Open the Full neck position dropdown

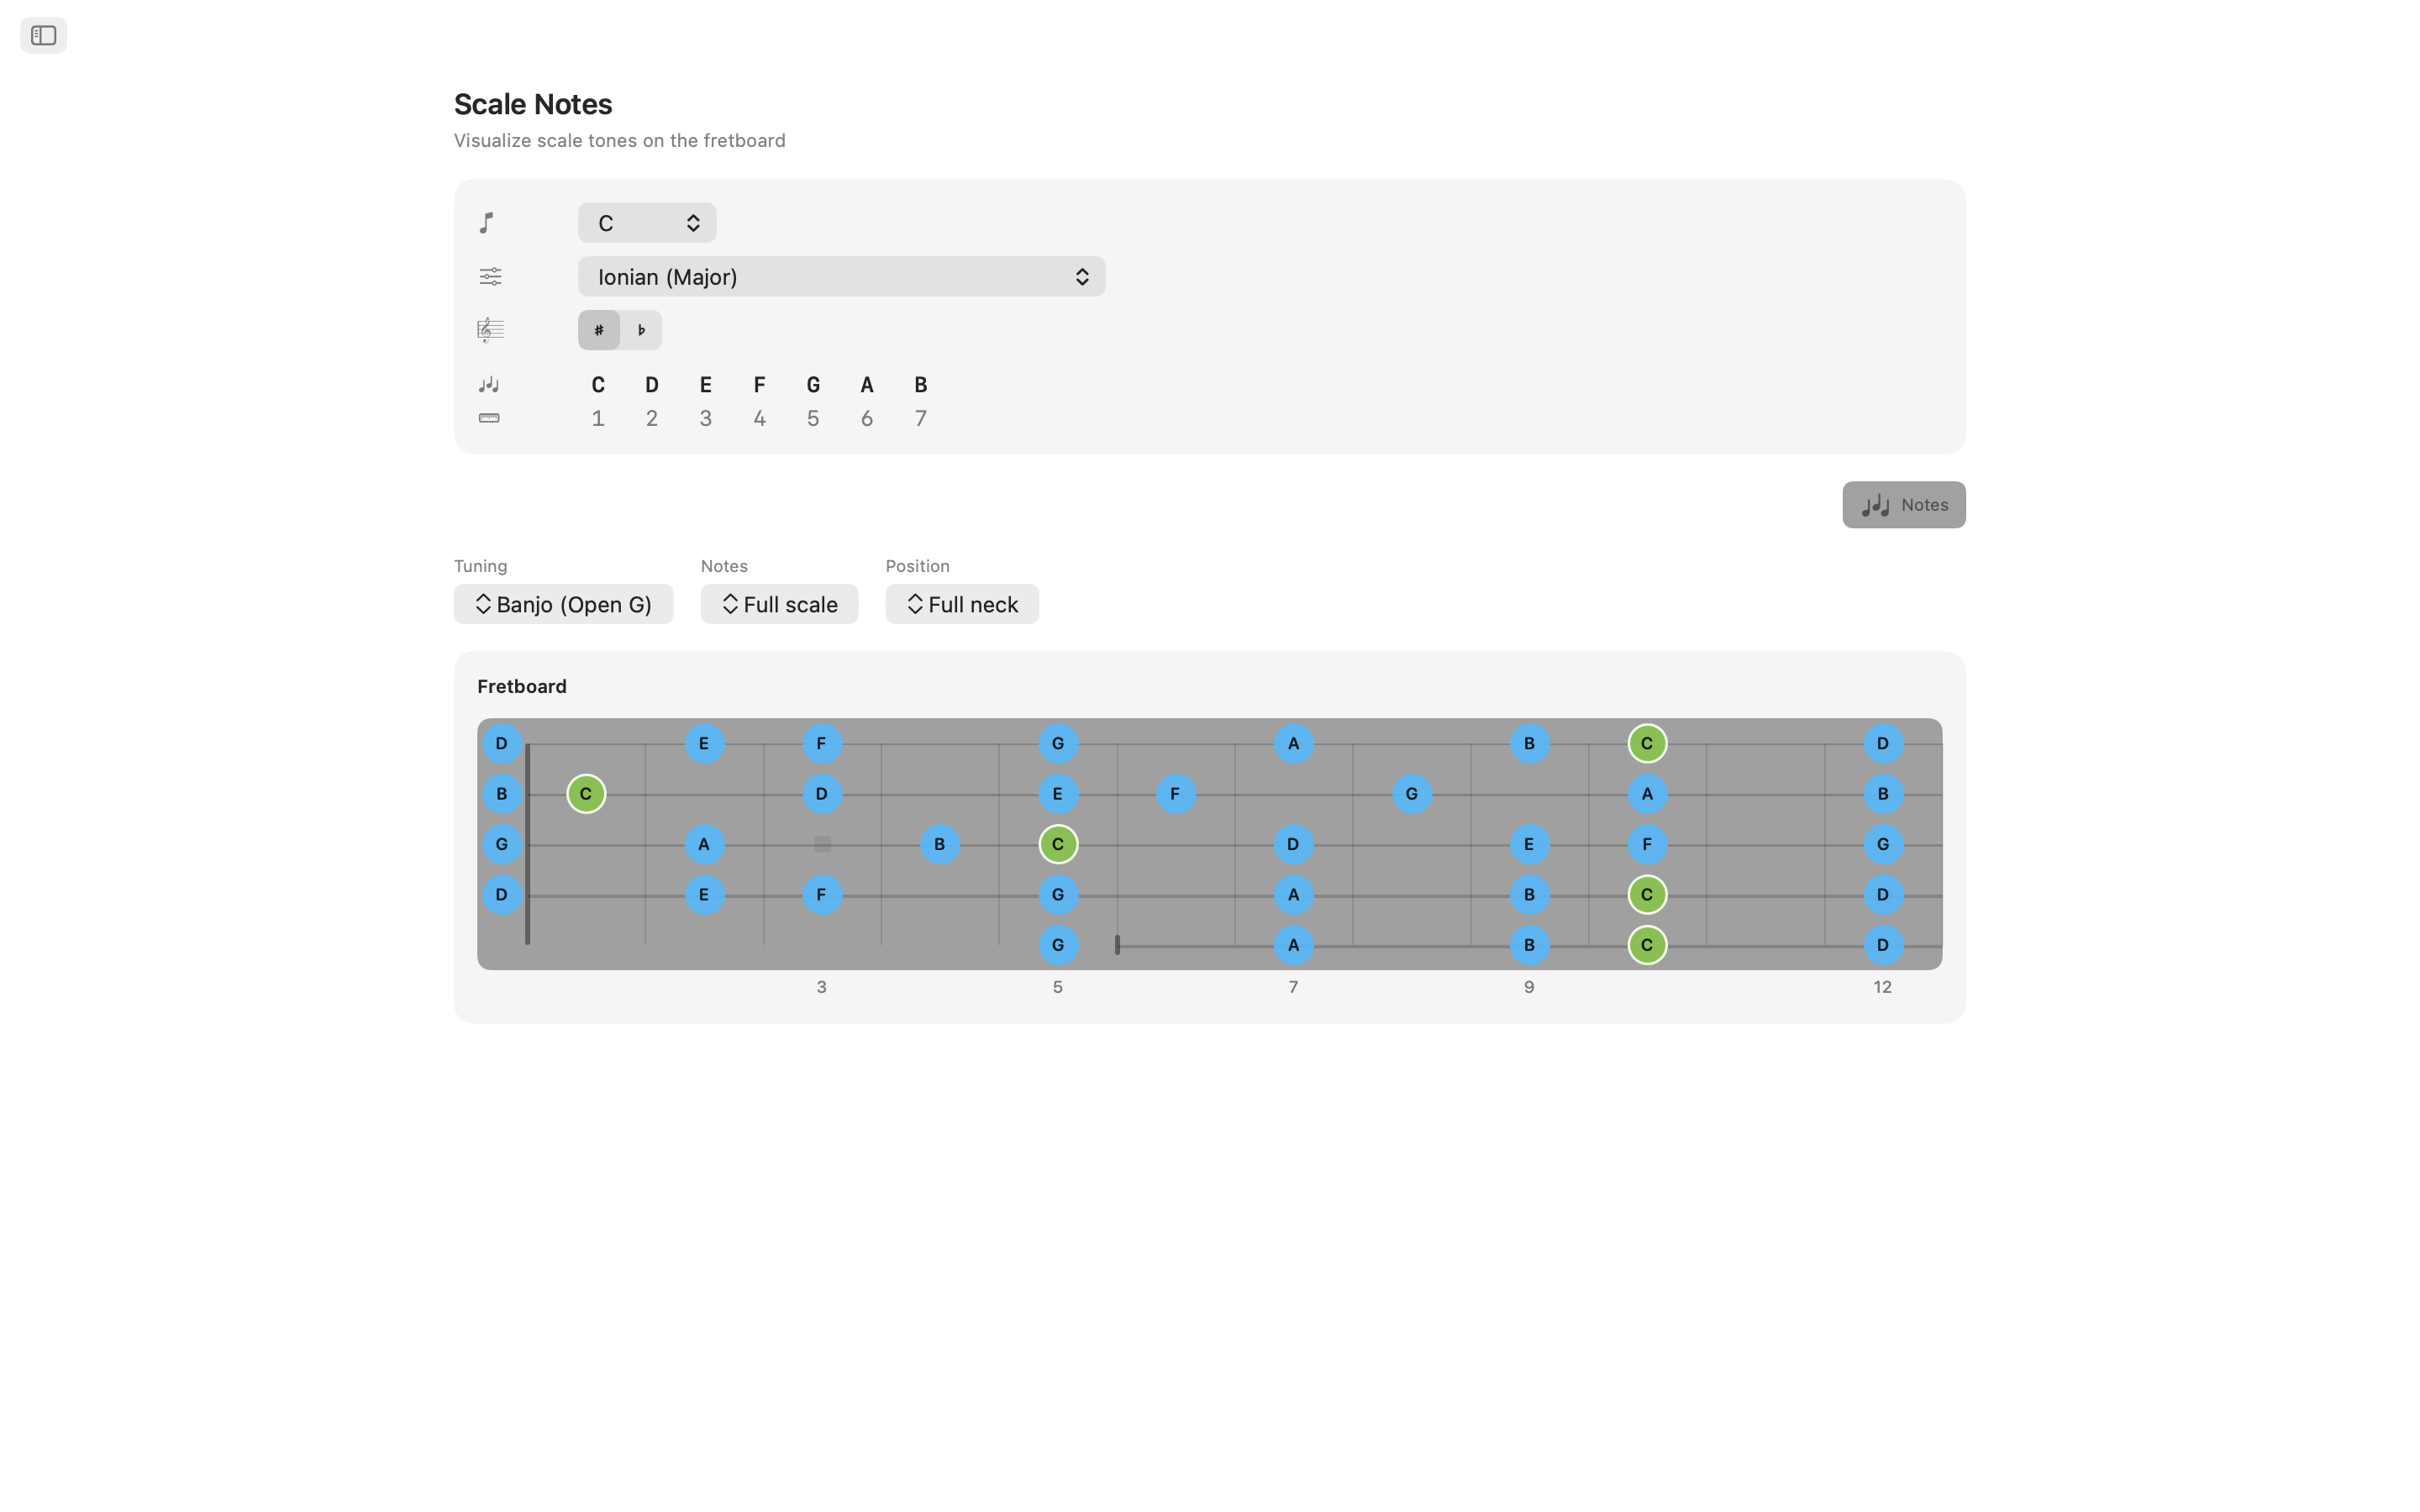click(961, 604)
